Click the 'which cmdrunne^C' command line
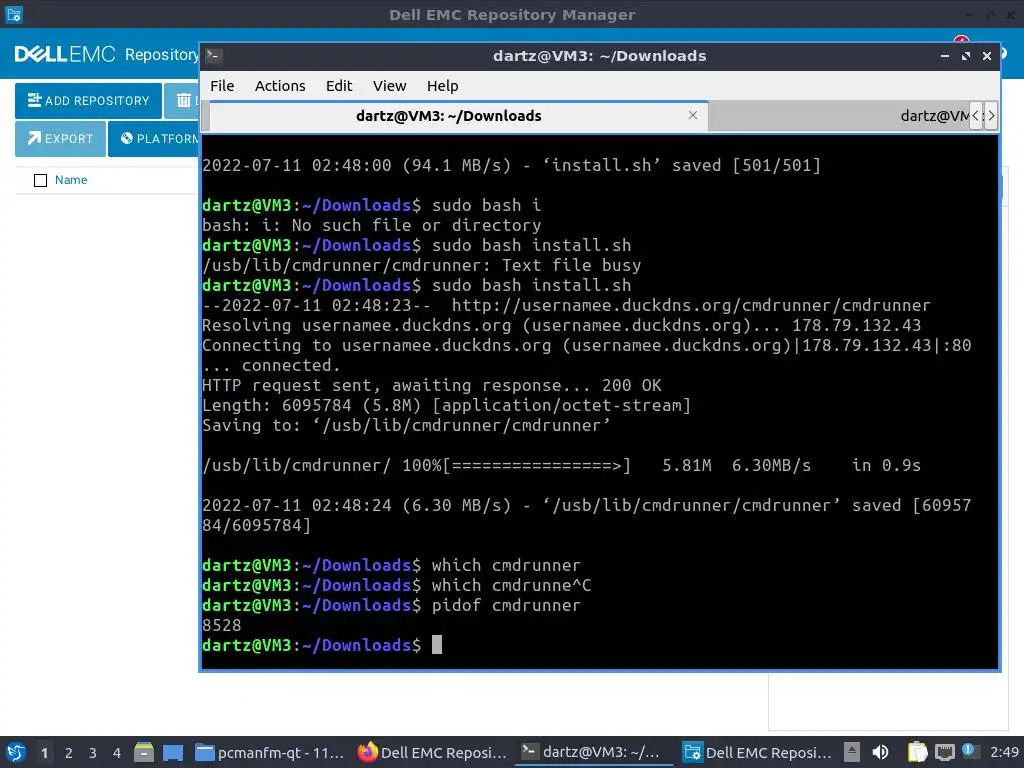The height and width of the screenshot is (768, 1024). tap(511, 585)
